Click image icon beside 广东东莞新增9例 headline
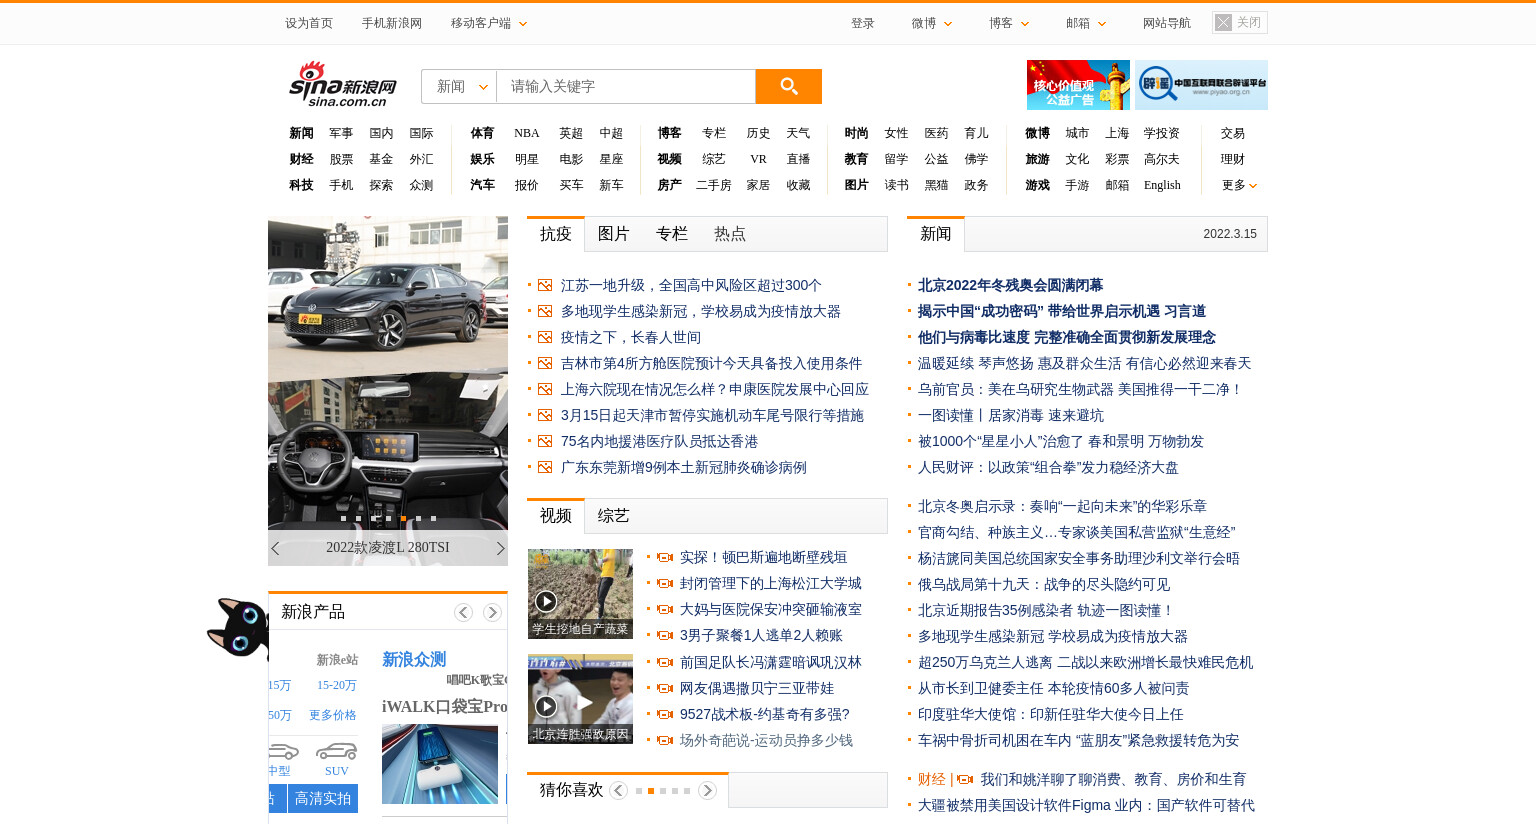The width and height of the screenshot is (1536, 824). (545, 467)
